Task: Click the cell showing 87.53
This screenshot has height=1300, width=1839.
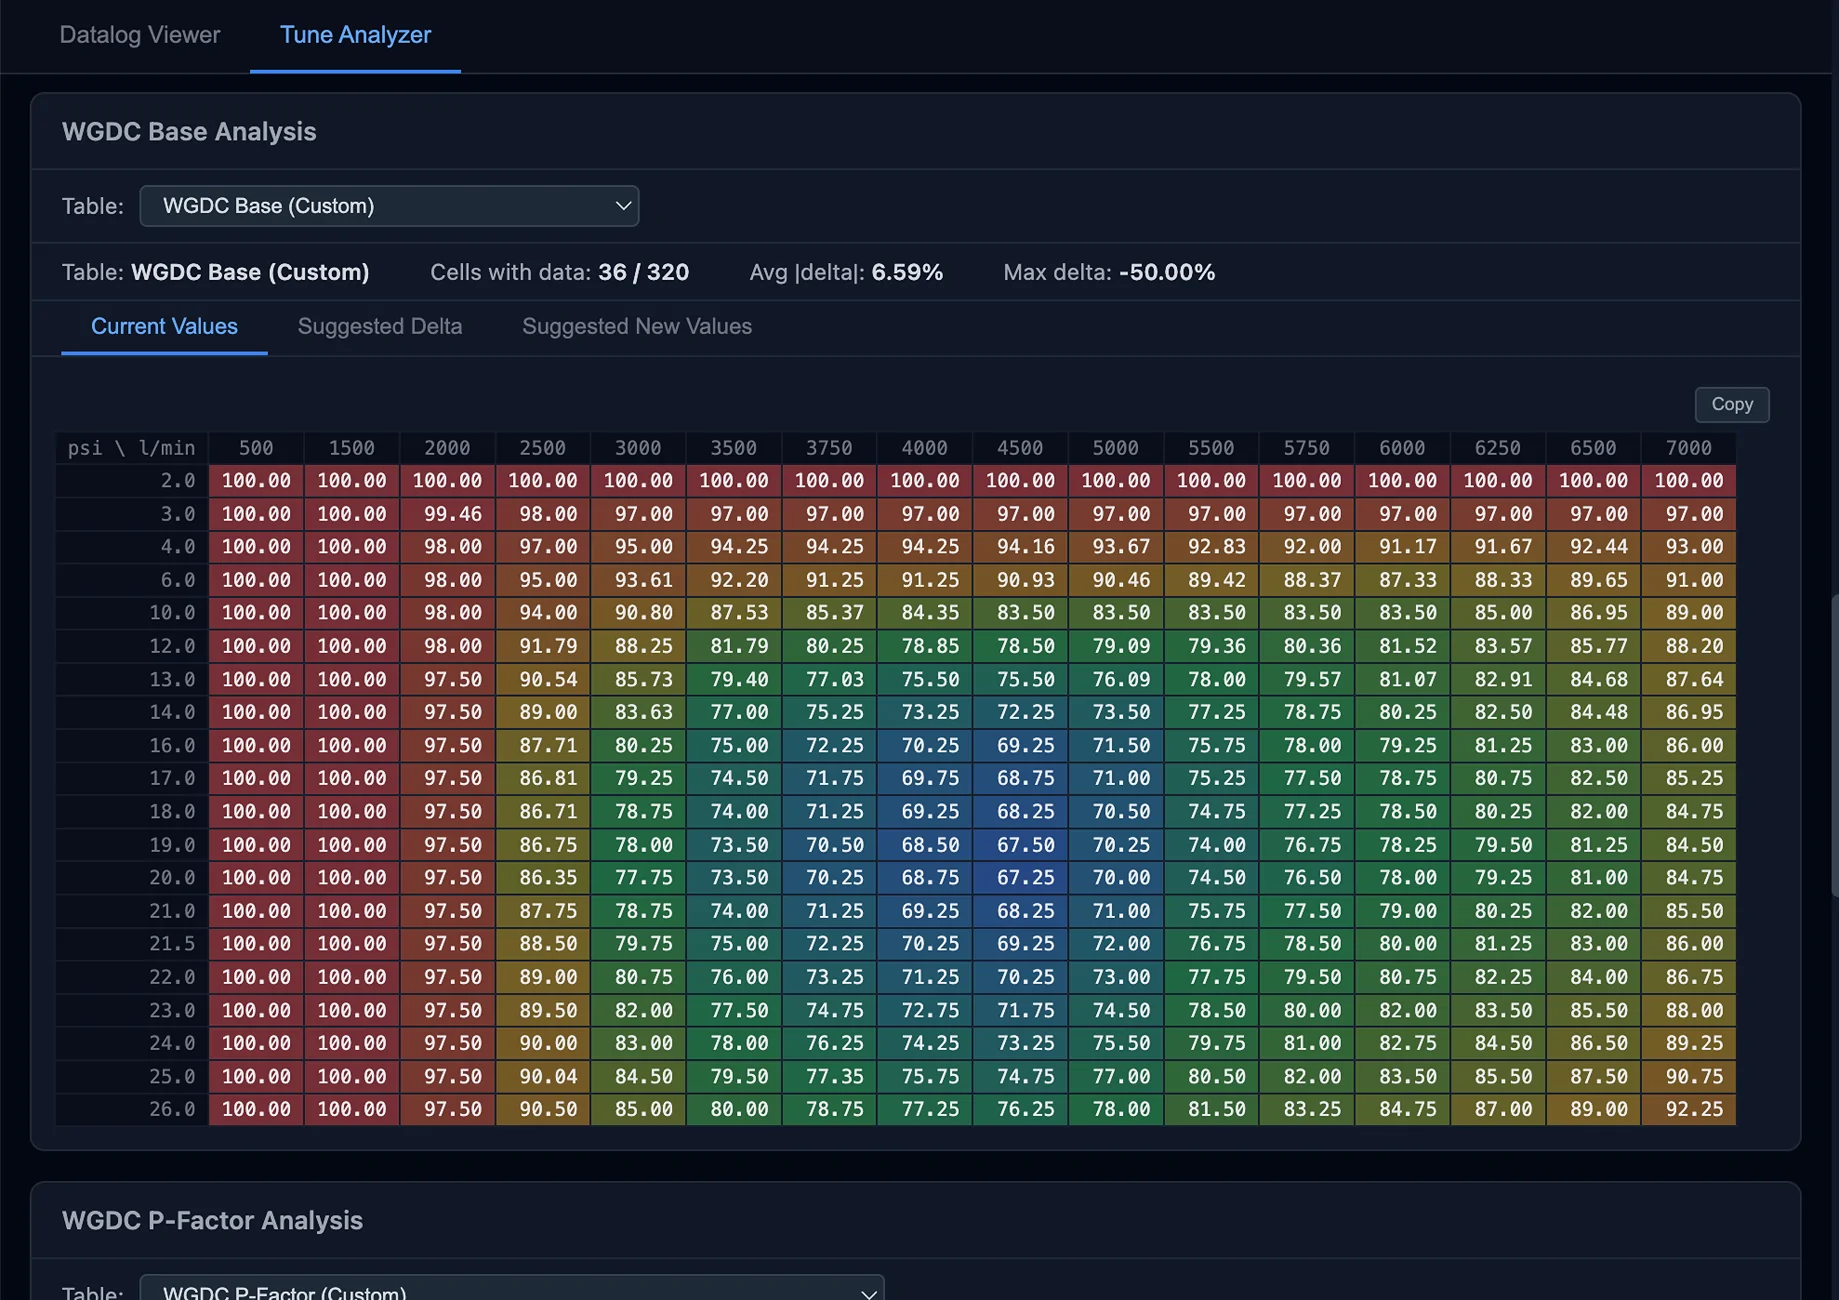Action: coord(733,613)
